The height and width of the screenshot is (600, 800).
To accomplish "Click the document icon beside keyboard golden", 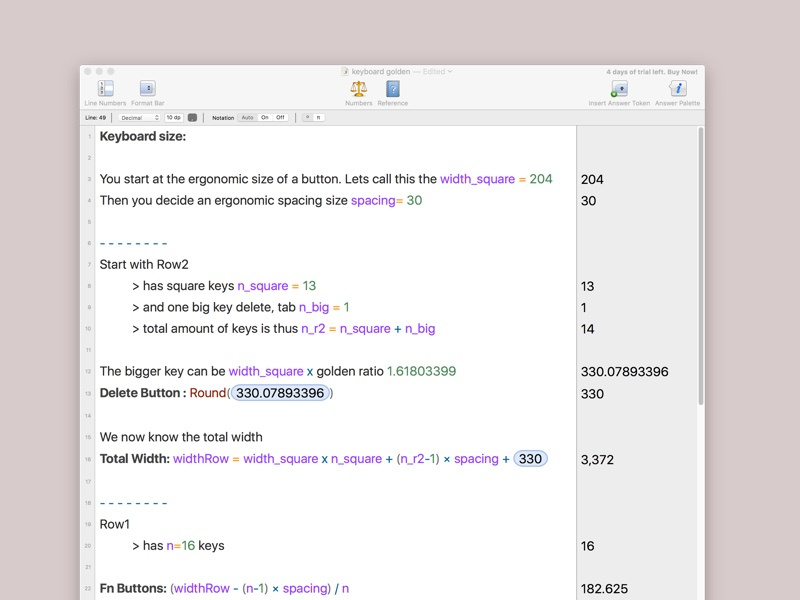I will 345,72.
